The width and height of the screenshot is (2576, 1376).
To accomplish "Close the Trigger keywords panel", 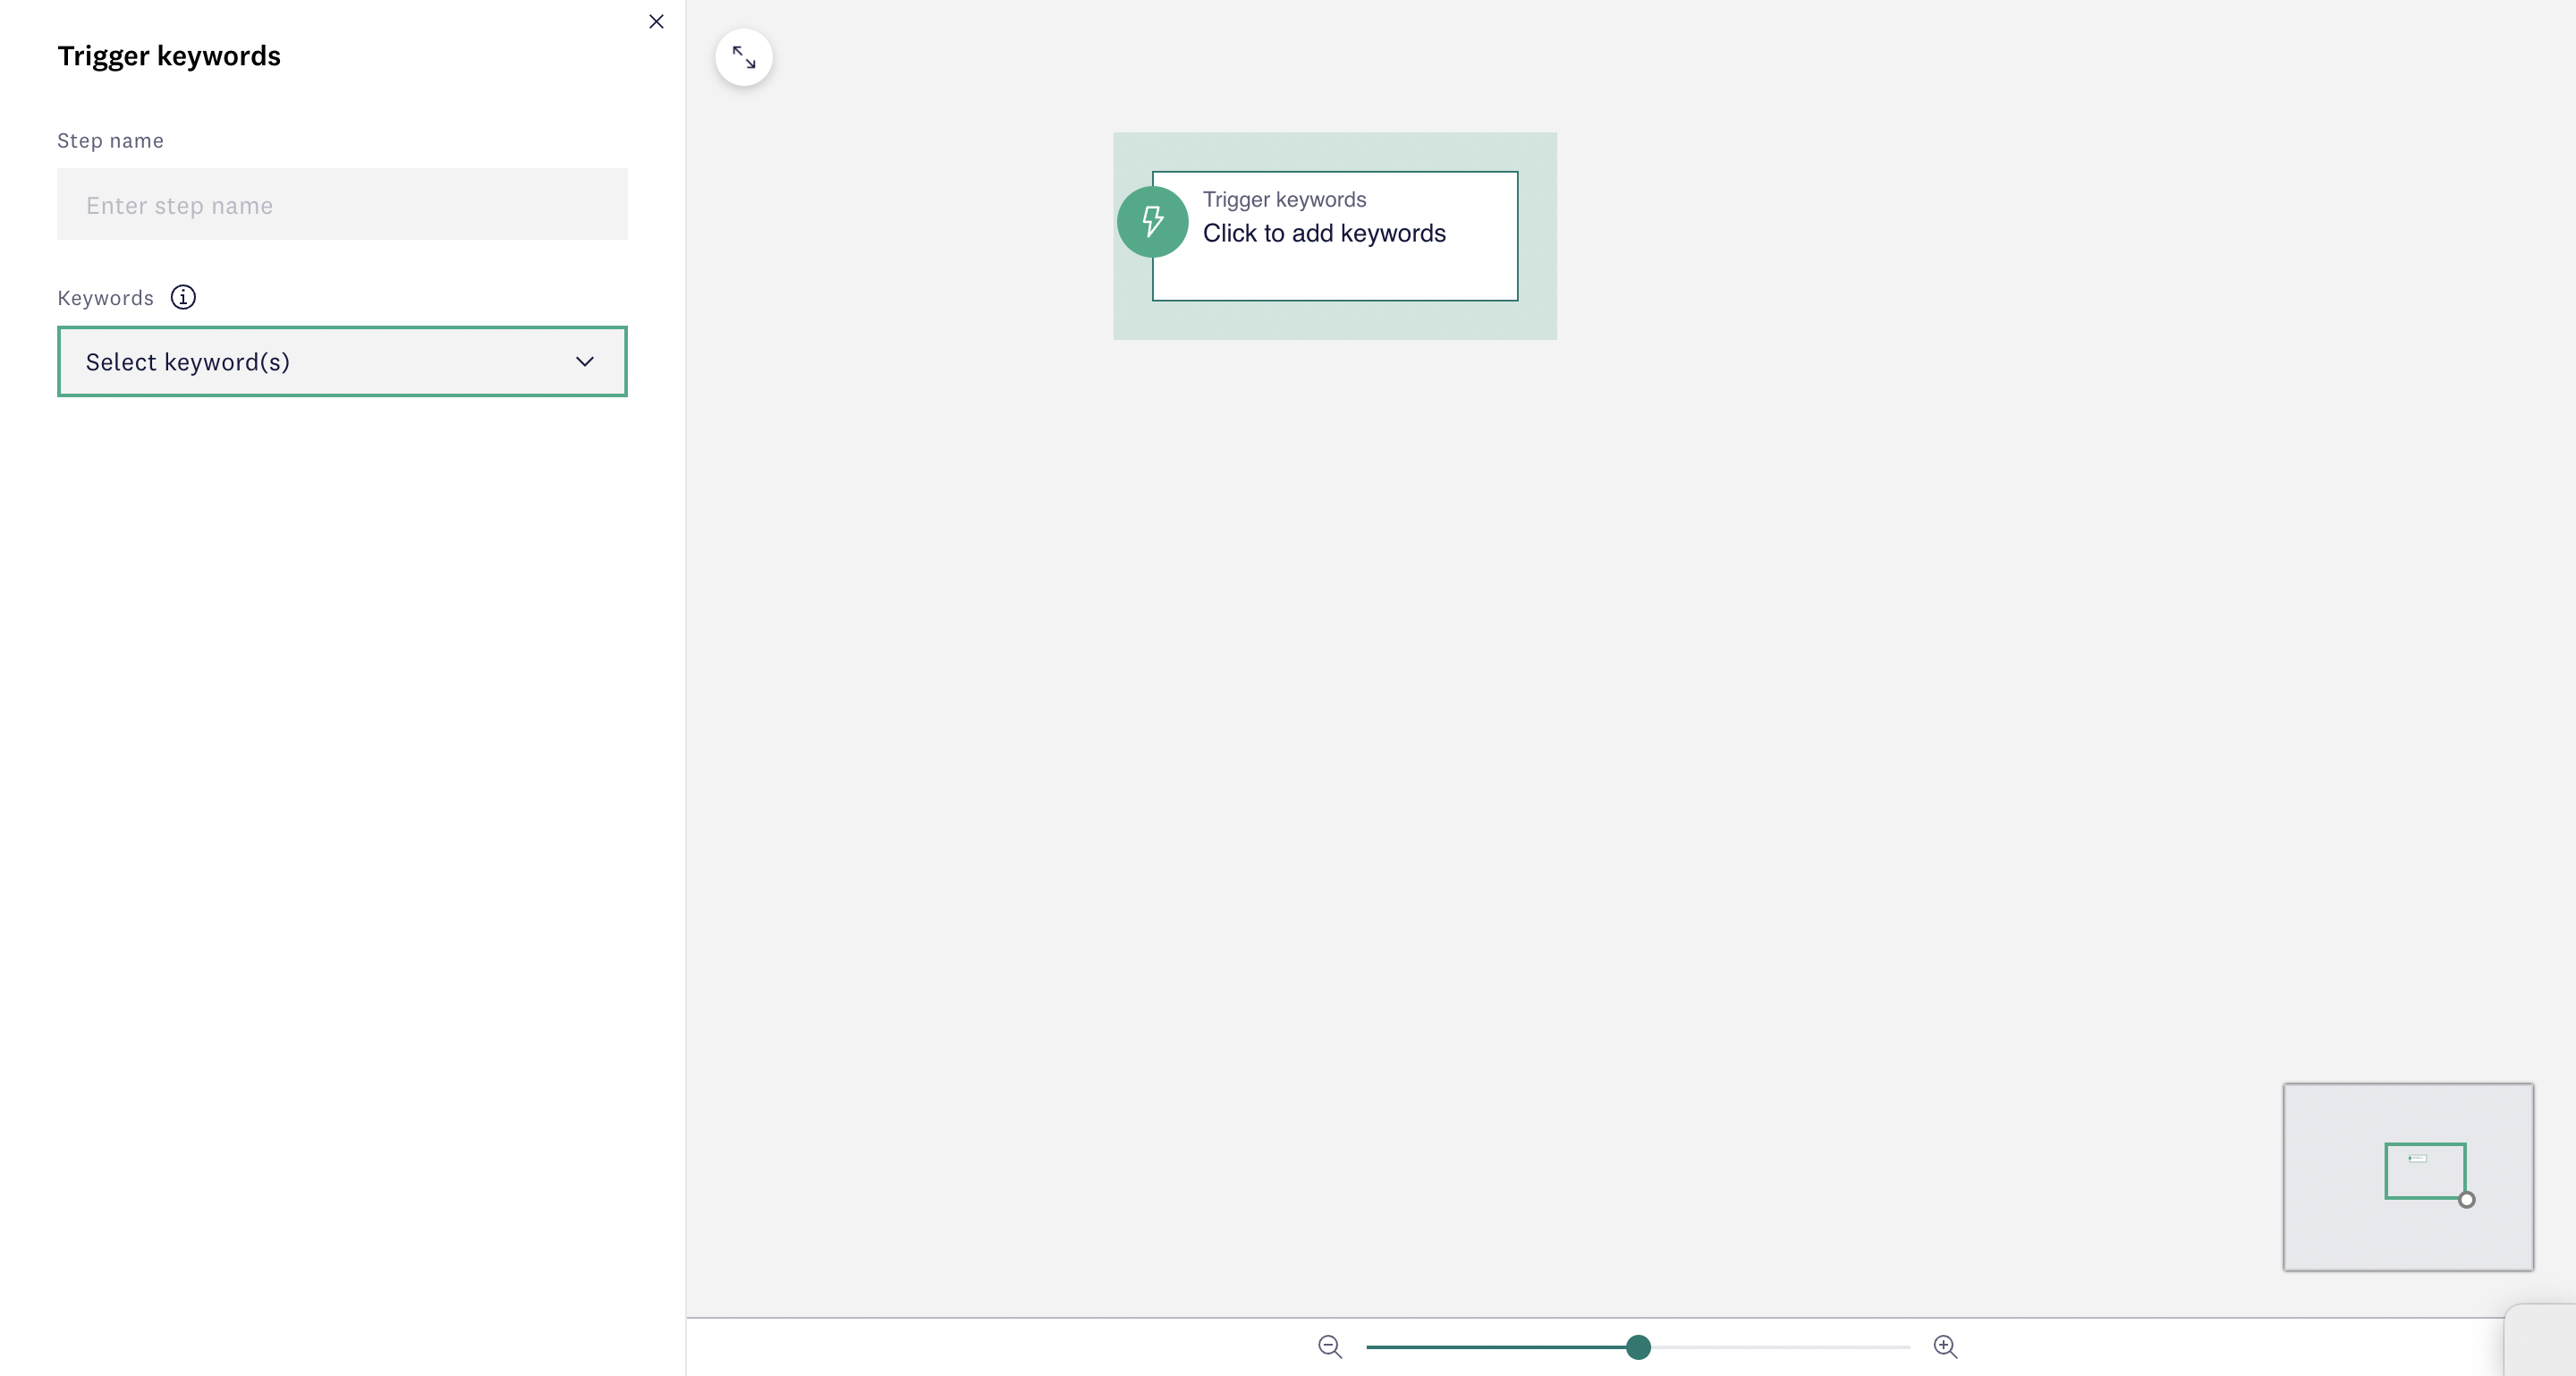I will [656, 21].
